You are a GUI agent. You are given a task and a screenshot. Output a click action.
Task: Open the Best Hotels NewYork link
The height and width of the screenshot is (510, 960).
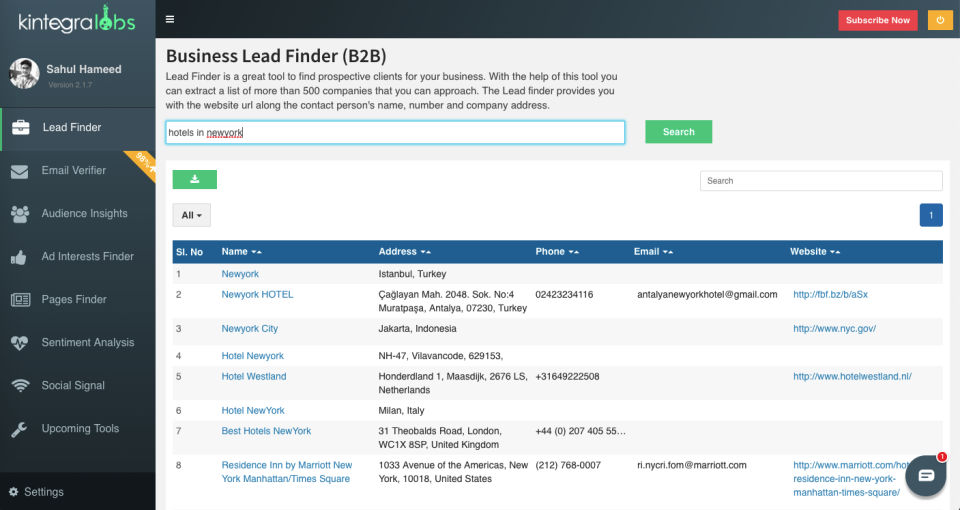266,431
